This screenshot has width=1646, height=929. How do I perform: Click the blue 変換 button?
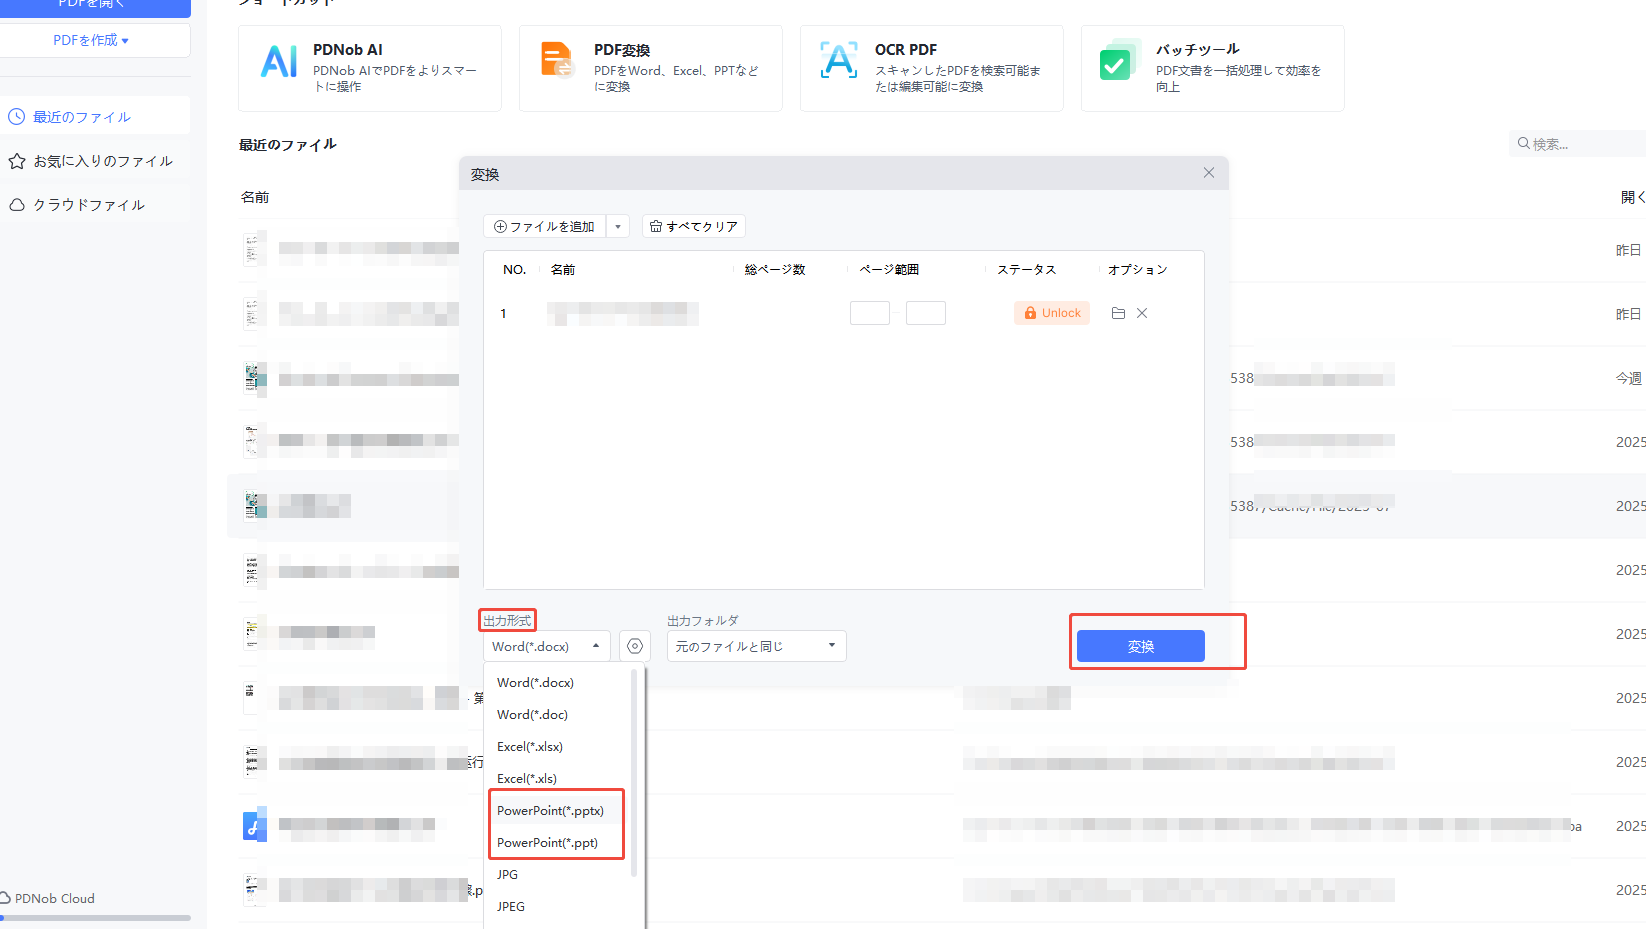click(x=1141, y=646)
